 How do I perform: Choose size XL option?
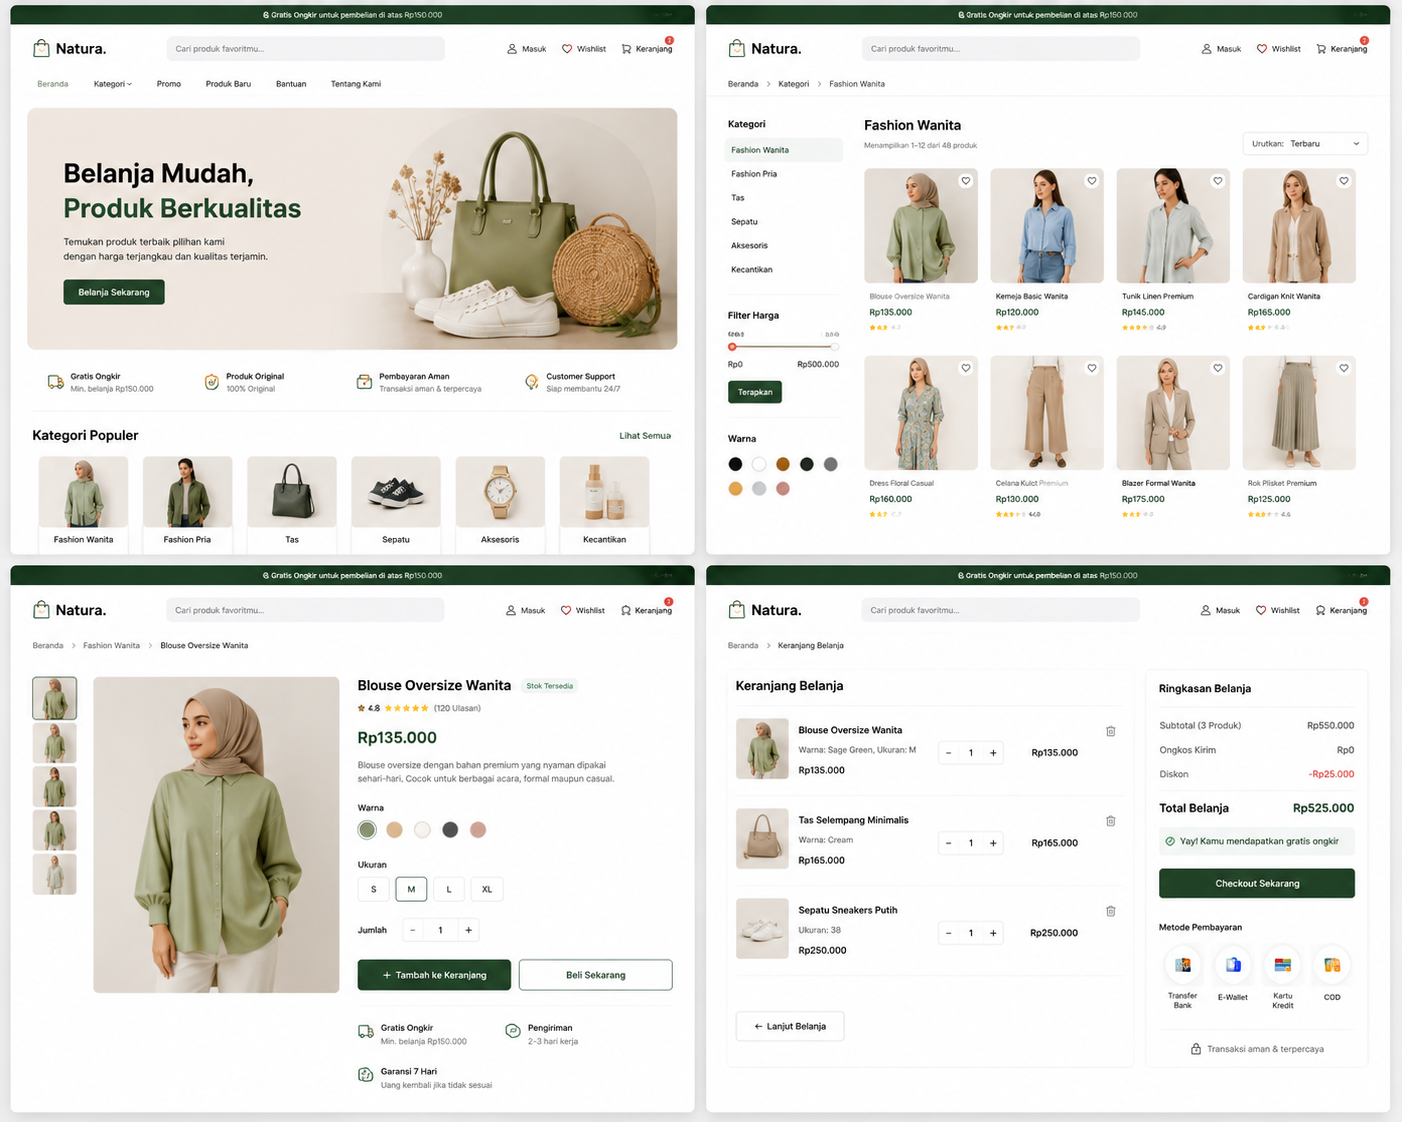(487, 889)
